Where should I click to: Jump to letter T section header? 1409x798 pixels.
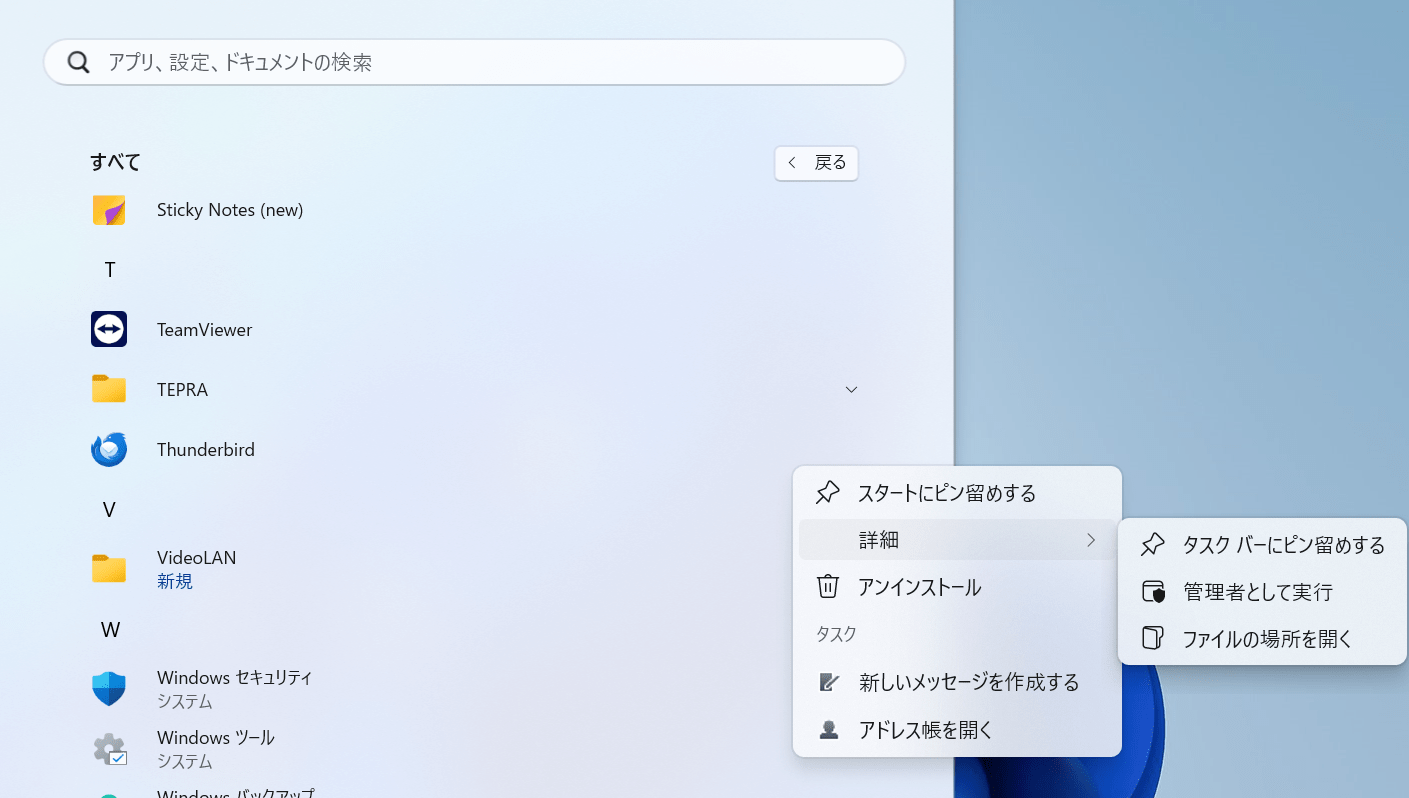tap(110, 270)
